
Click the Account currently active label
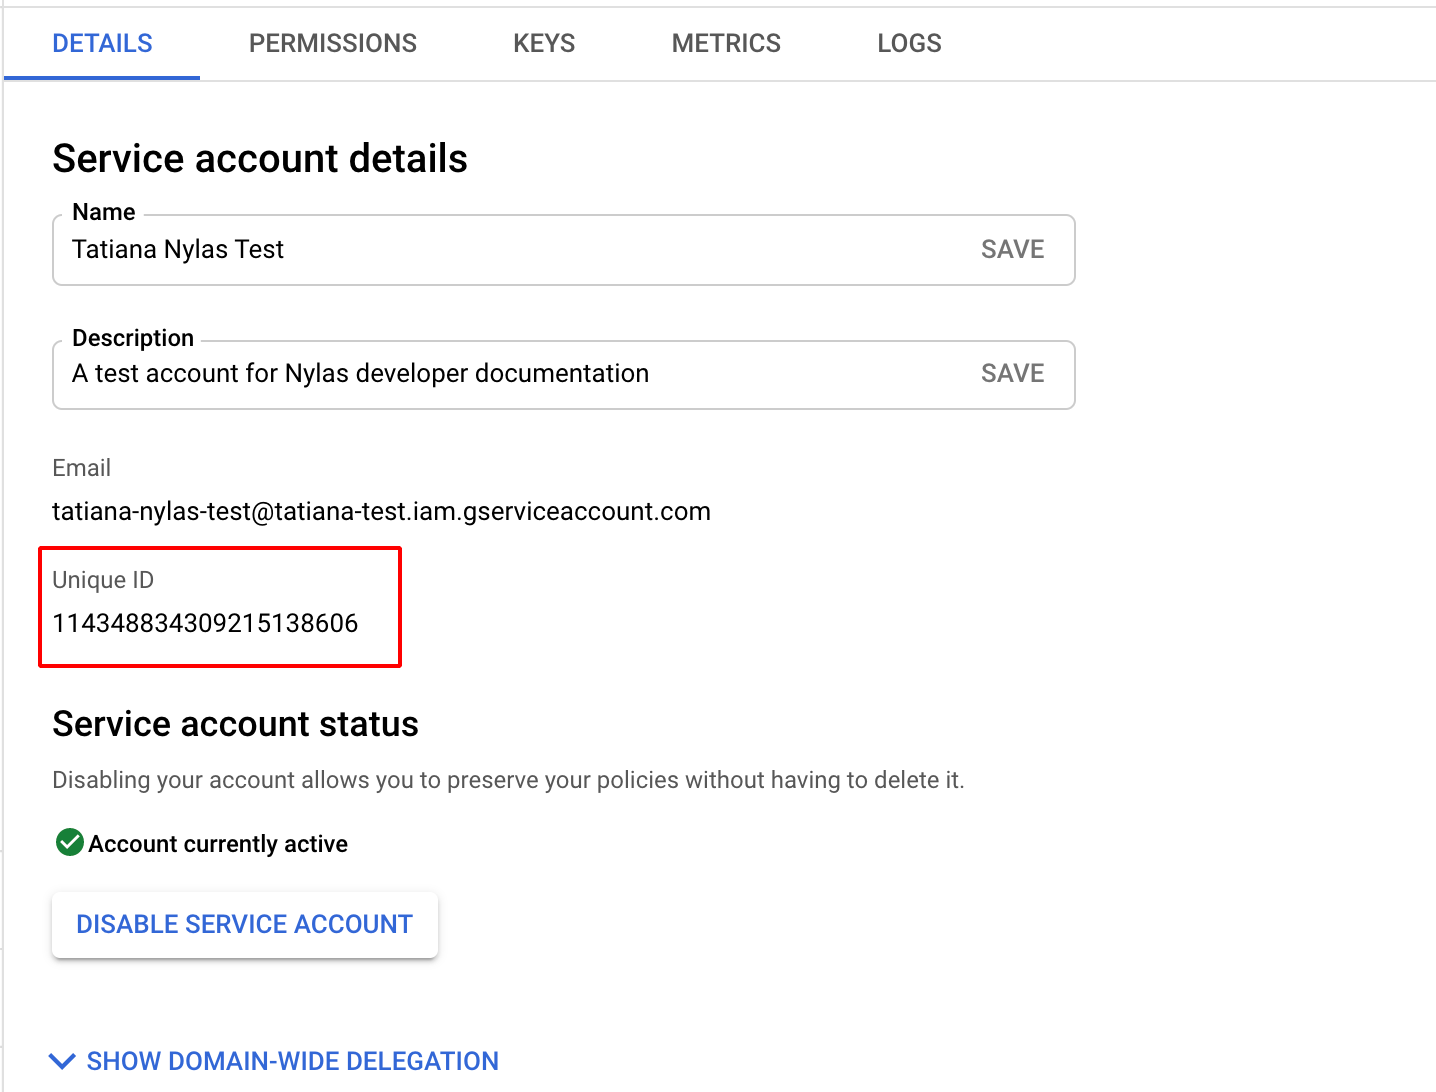click(x=217, y=843)
